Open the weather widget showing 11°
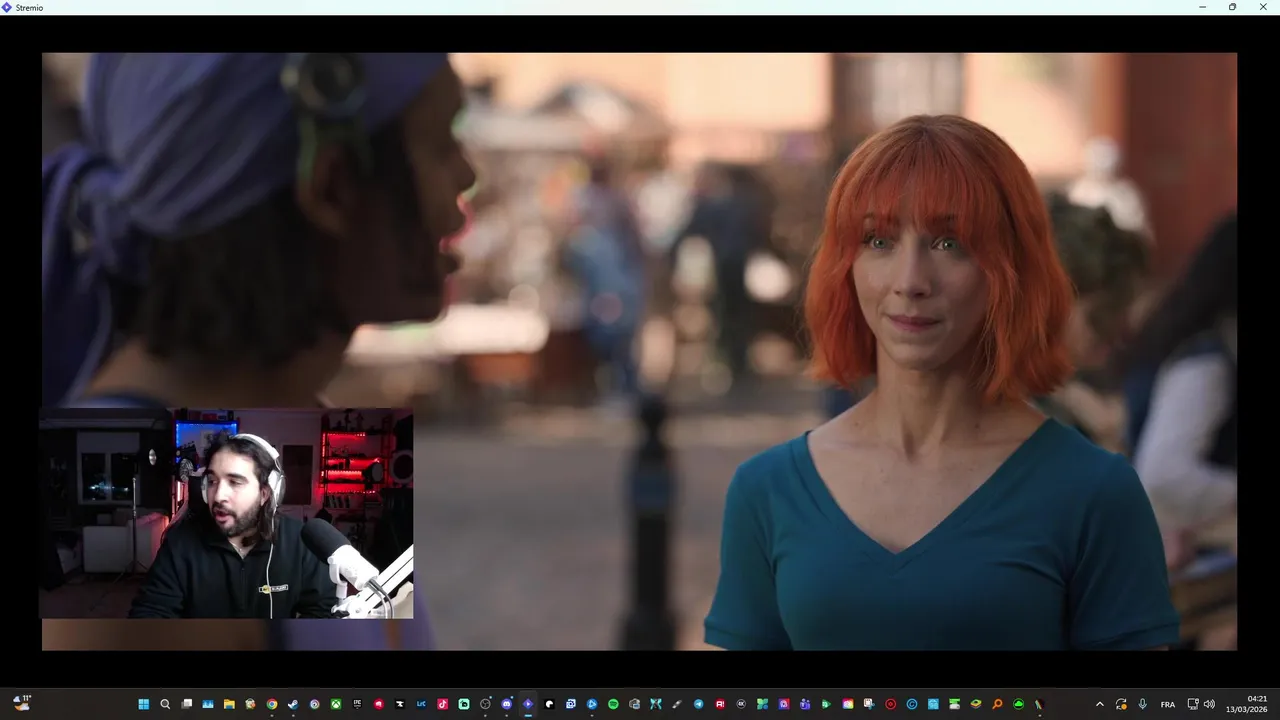This screenshot has width=1280, height=720. coord(22,703)
